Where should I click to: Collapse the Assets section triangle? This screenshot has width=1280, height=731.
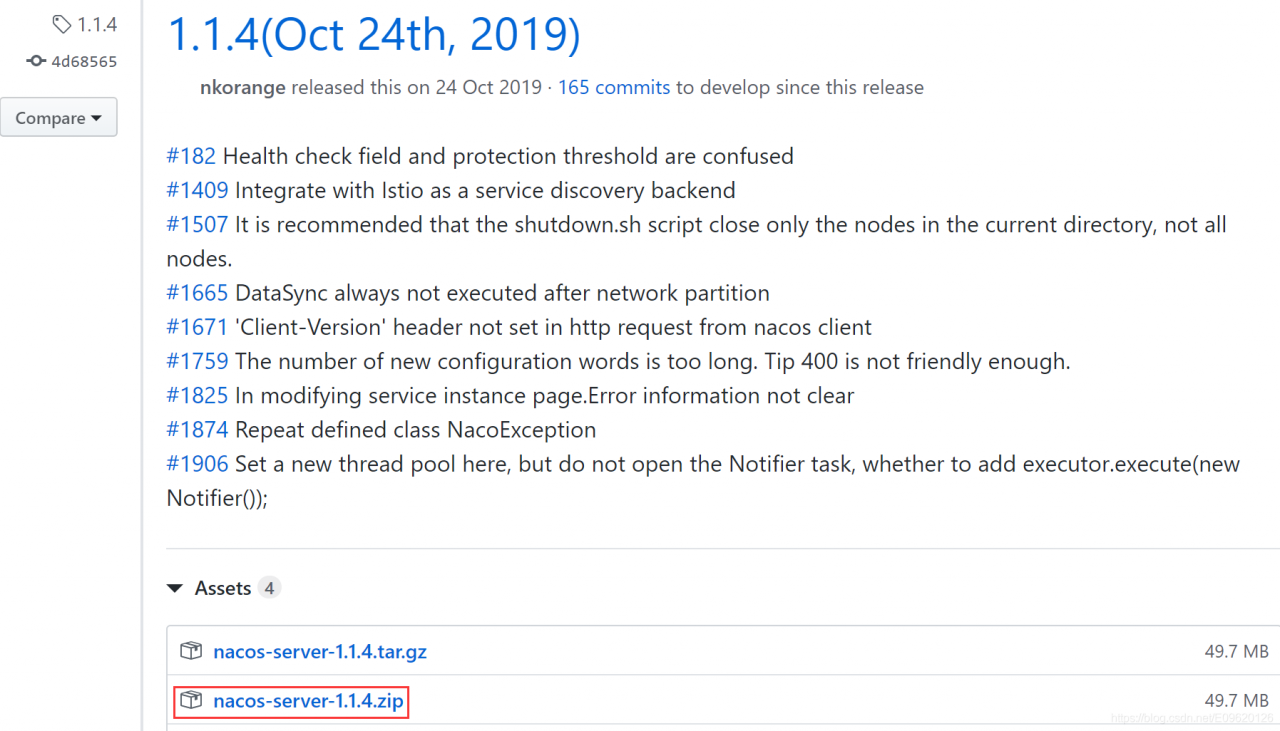(x=175, y=588)
